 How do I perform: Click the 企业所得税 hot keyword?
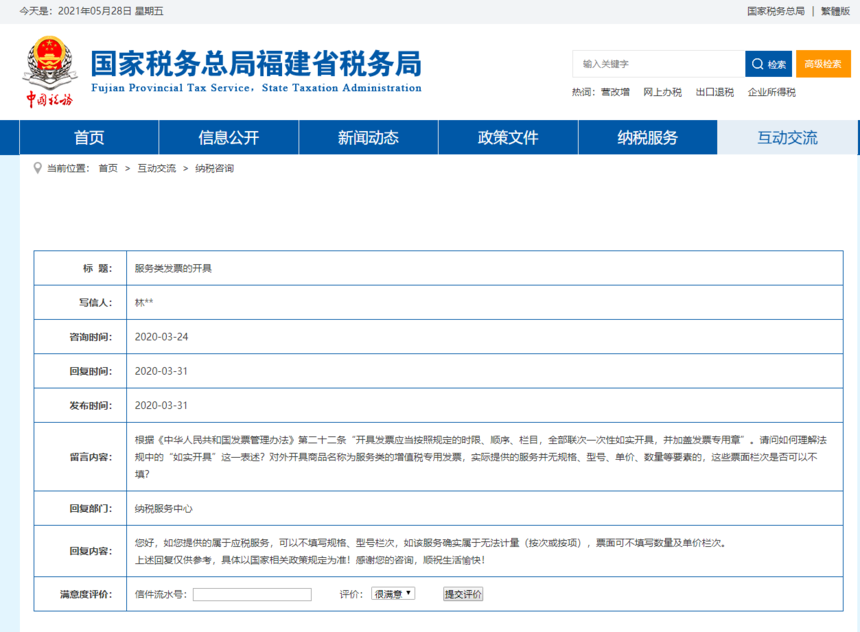[772, 92]
